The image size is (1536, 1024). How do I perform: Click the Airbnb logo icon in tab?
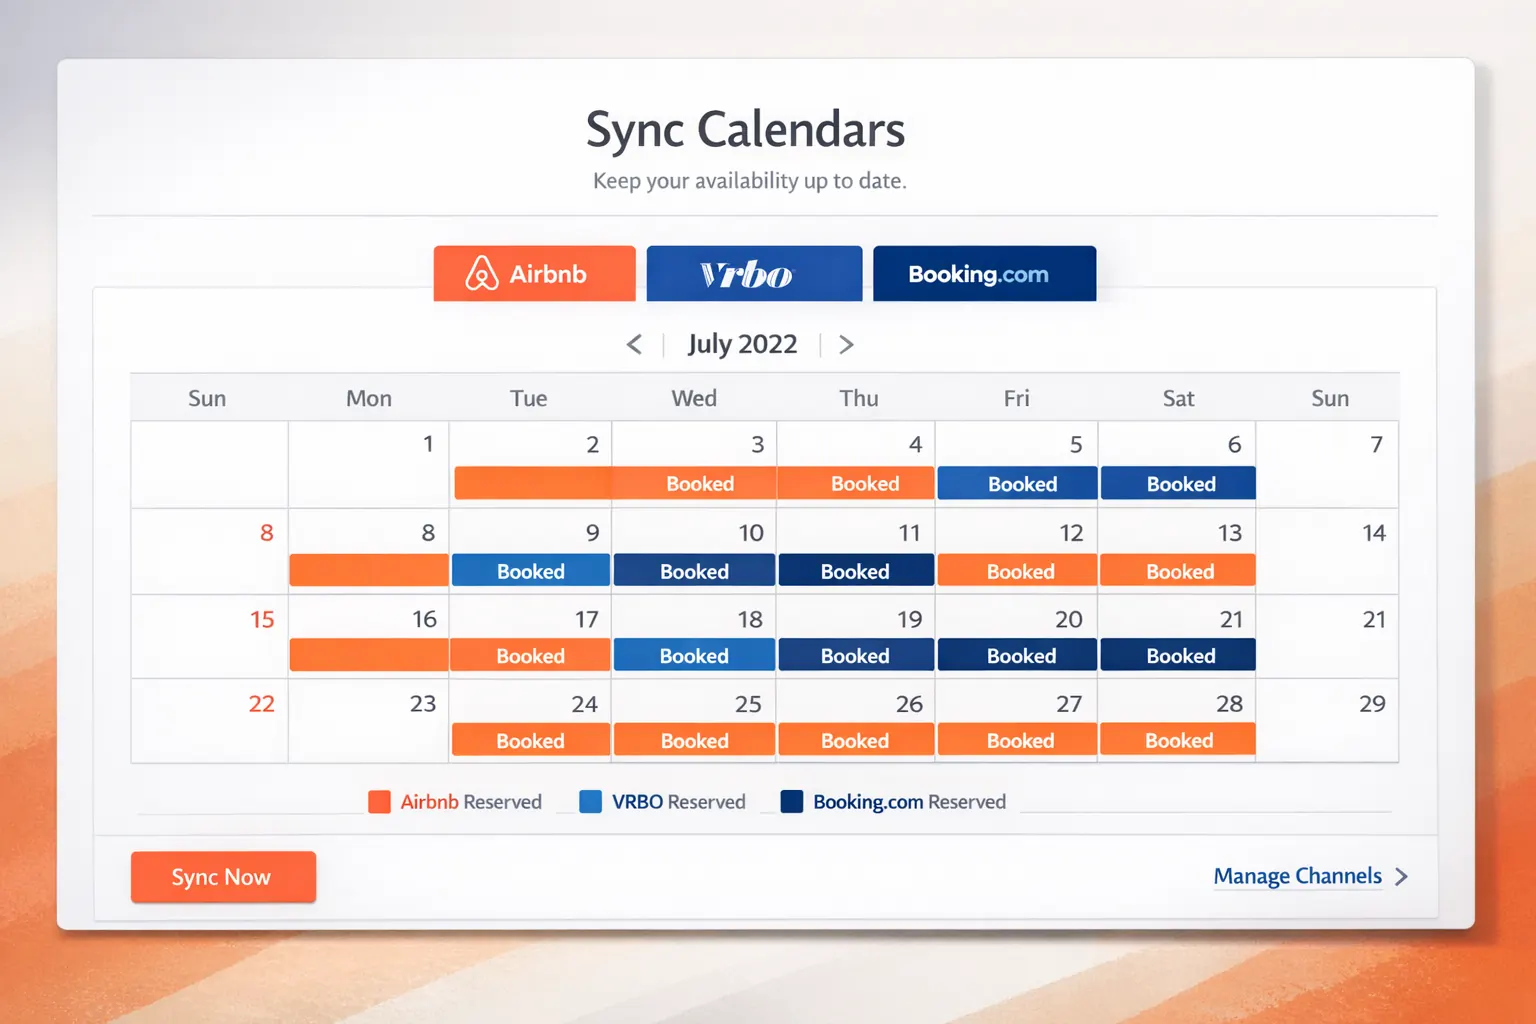tap(482, 273)
